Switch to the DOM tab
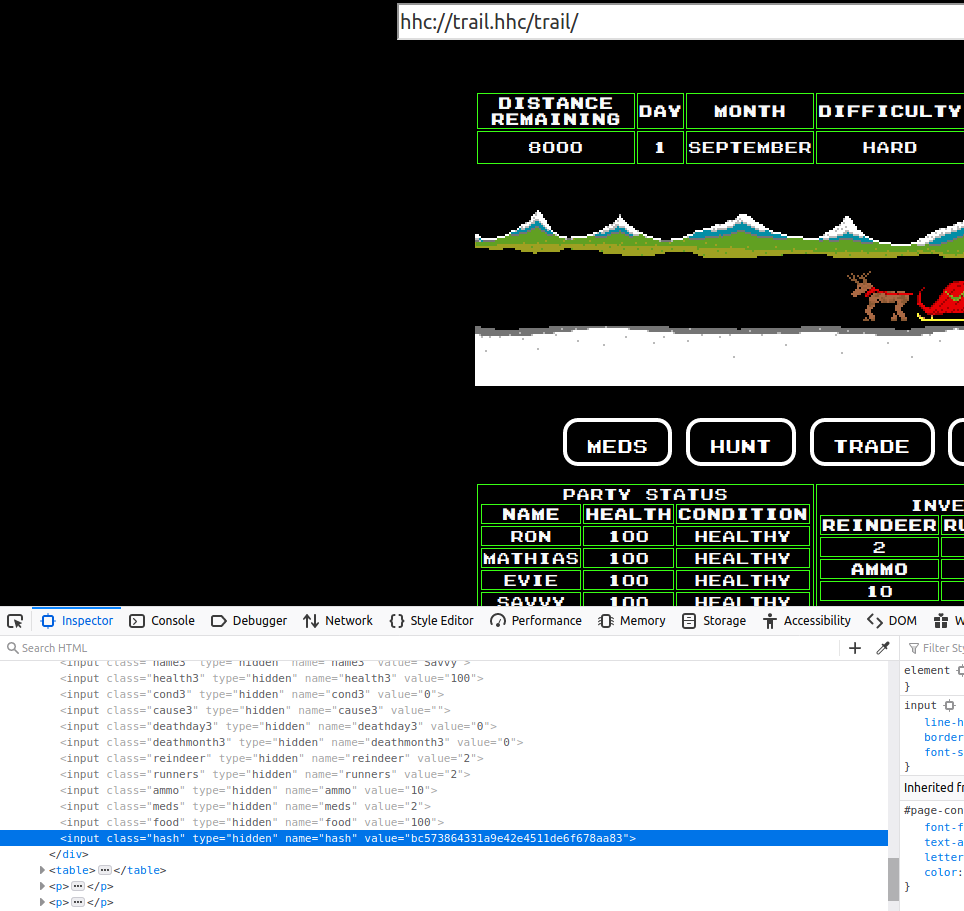Screen dimensions: 964x911 click(x=892, y=621)
